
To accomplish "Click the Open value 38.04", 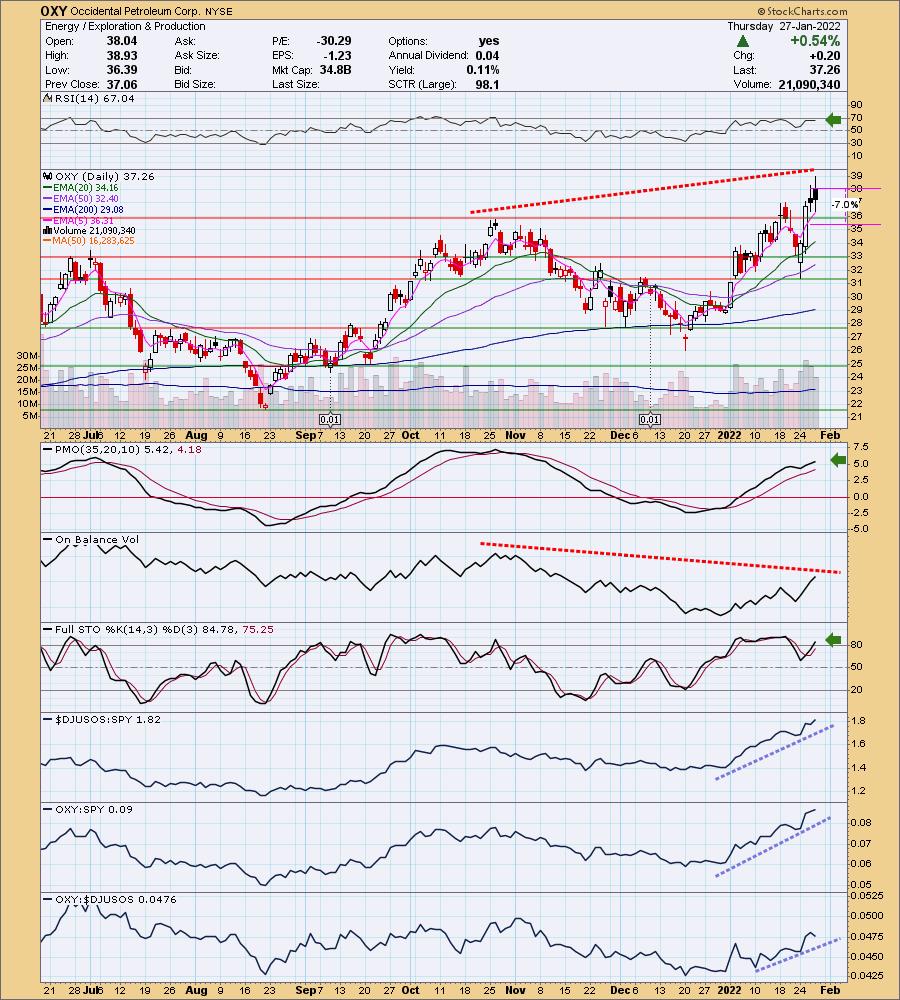I will click(x=122, y=41).
